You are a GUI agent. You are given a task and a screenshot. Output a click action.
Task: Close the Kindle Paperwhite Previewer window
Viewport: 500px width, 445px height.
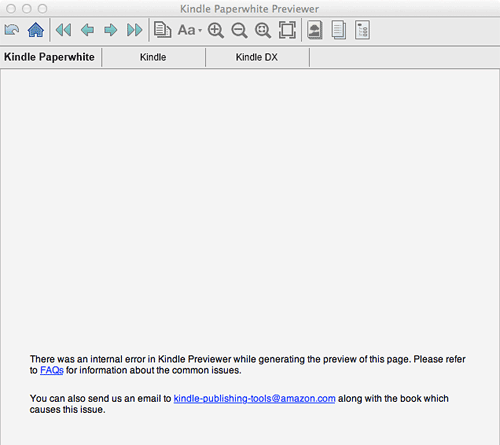[x=11, y=9]
